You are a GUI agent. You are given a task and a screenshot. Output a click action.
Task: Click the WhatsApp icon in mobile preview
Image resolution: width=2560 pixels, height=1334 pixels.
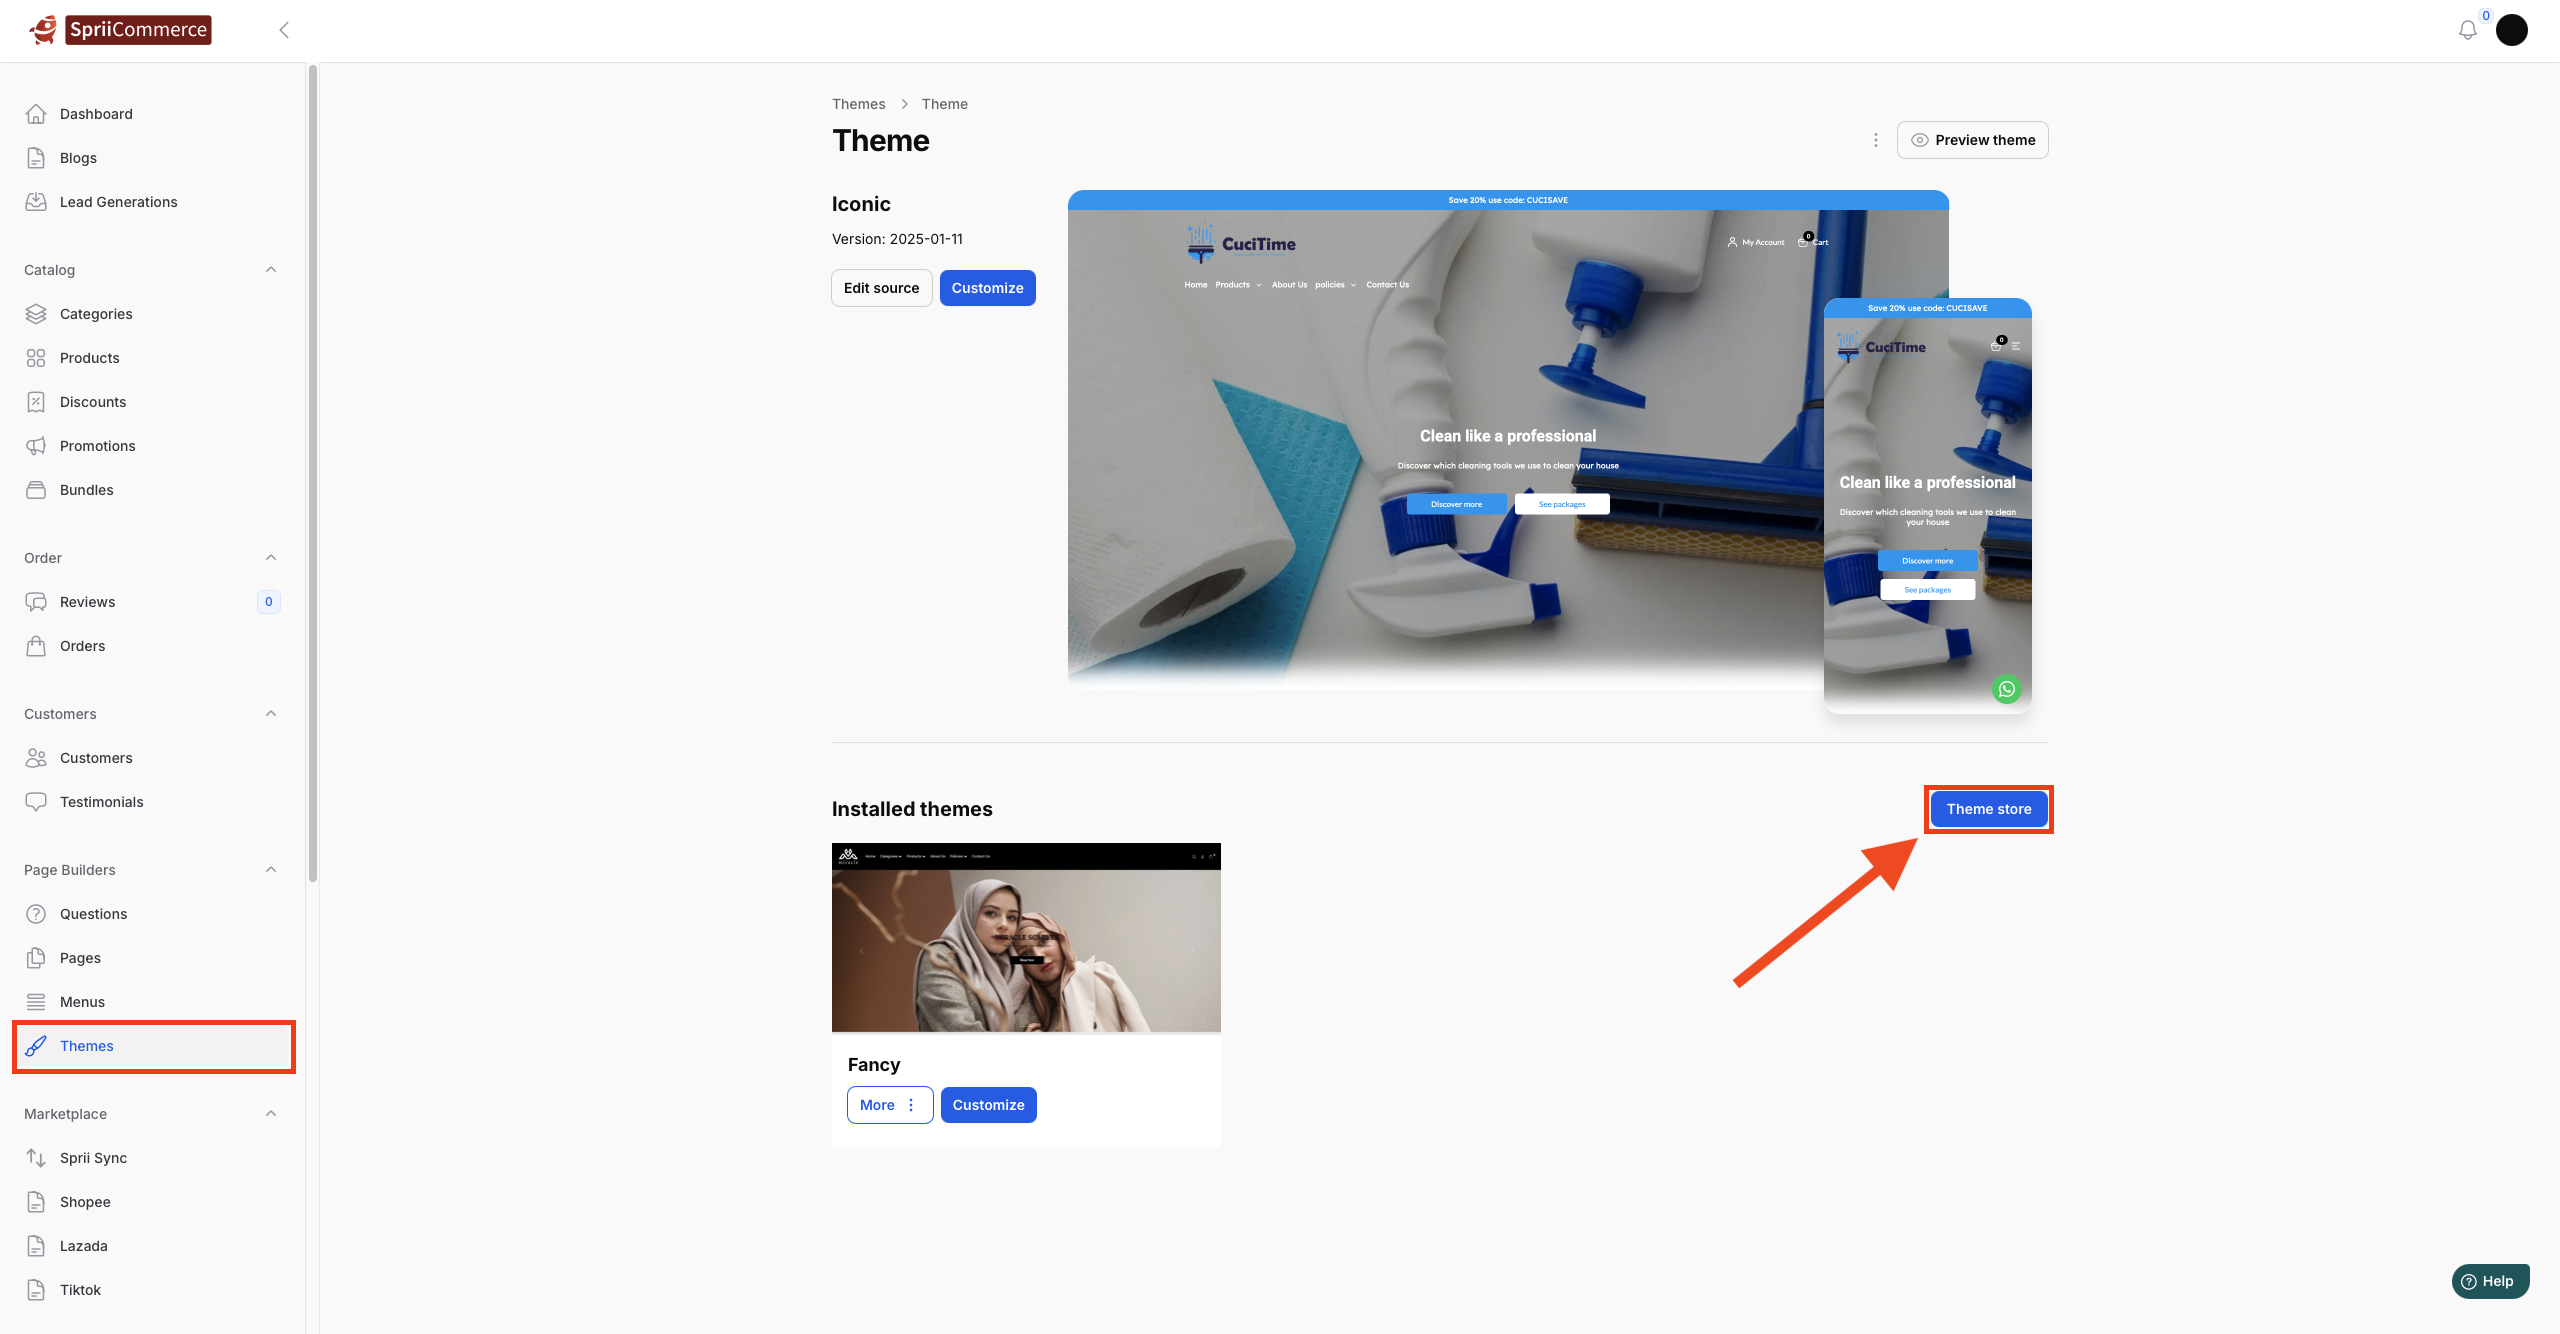(2006, 689)
